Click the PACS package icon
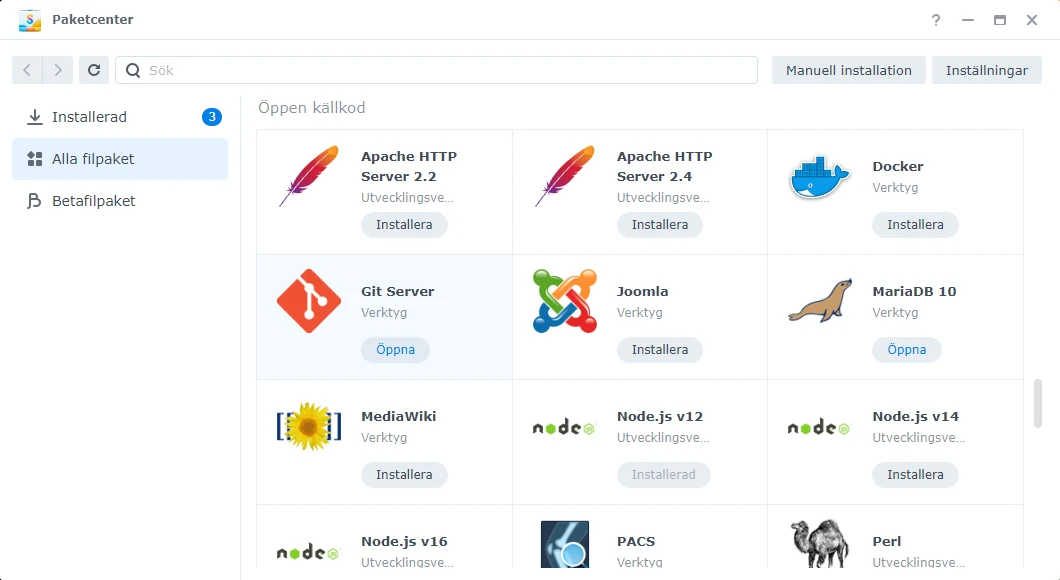This screenshot has width=1060, height=580. click(x=563, y=545)
